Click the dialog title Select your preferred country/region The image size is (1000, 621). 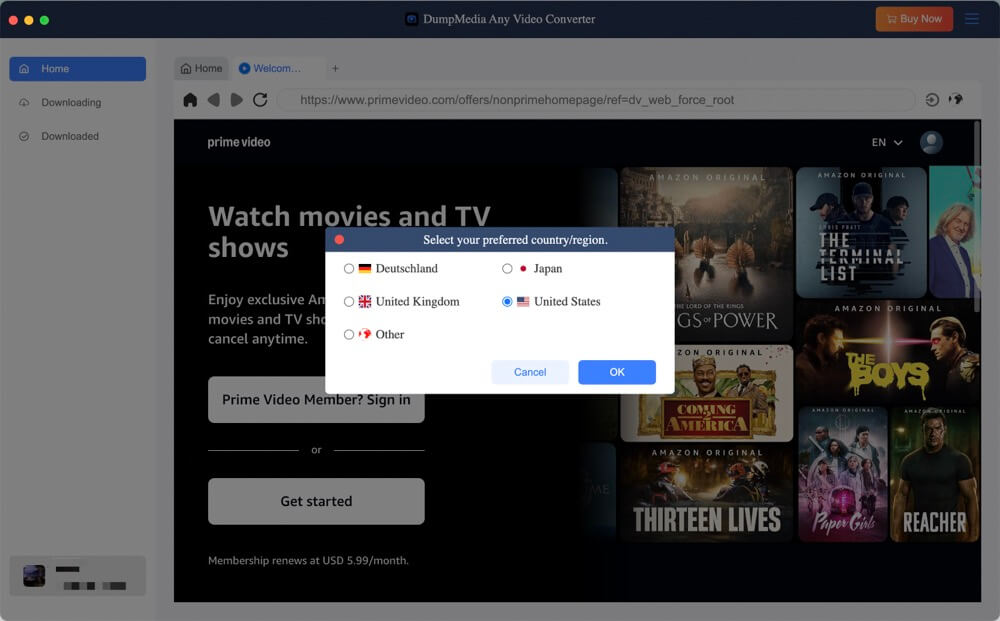515,240
